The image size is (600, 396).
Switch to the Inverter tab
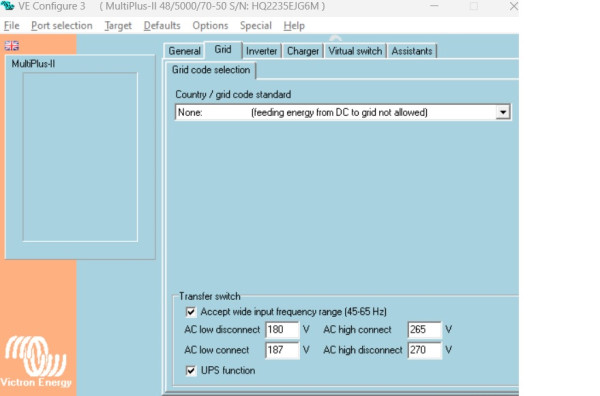click(261, 51)
